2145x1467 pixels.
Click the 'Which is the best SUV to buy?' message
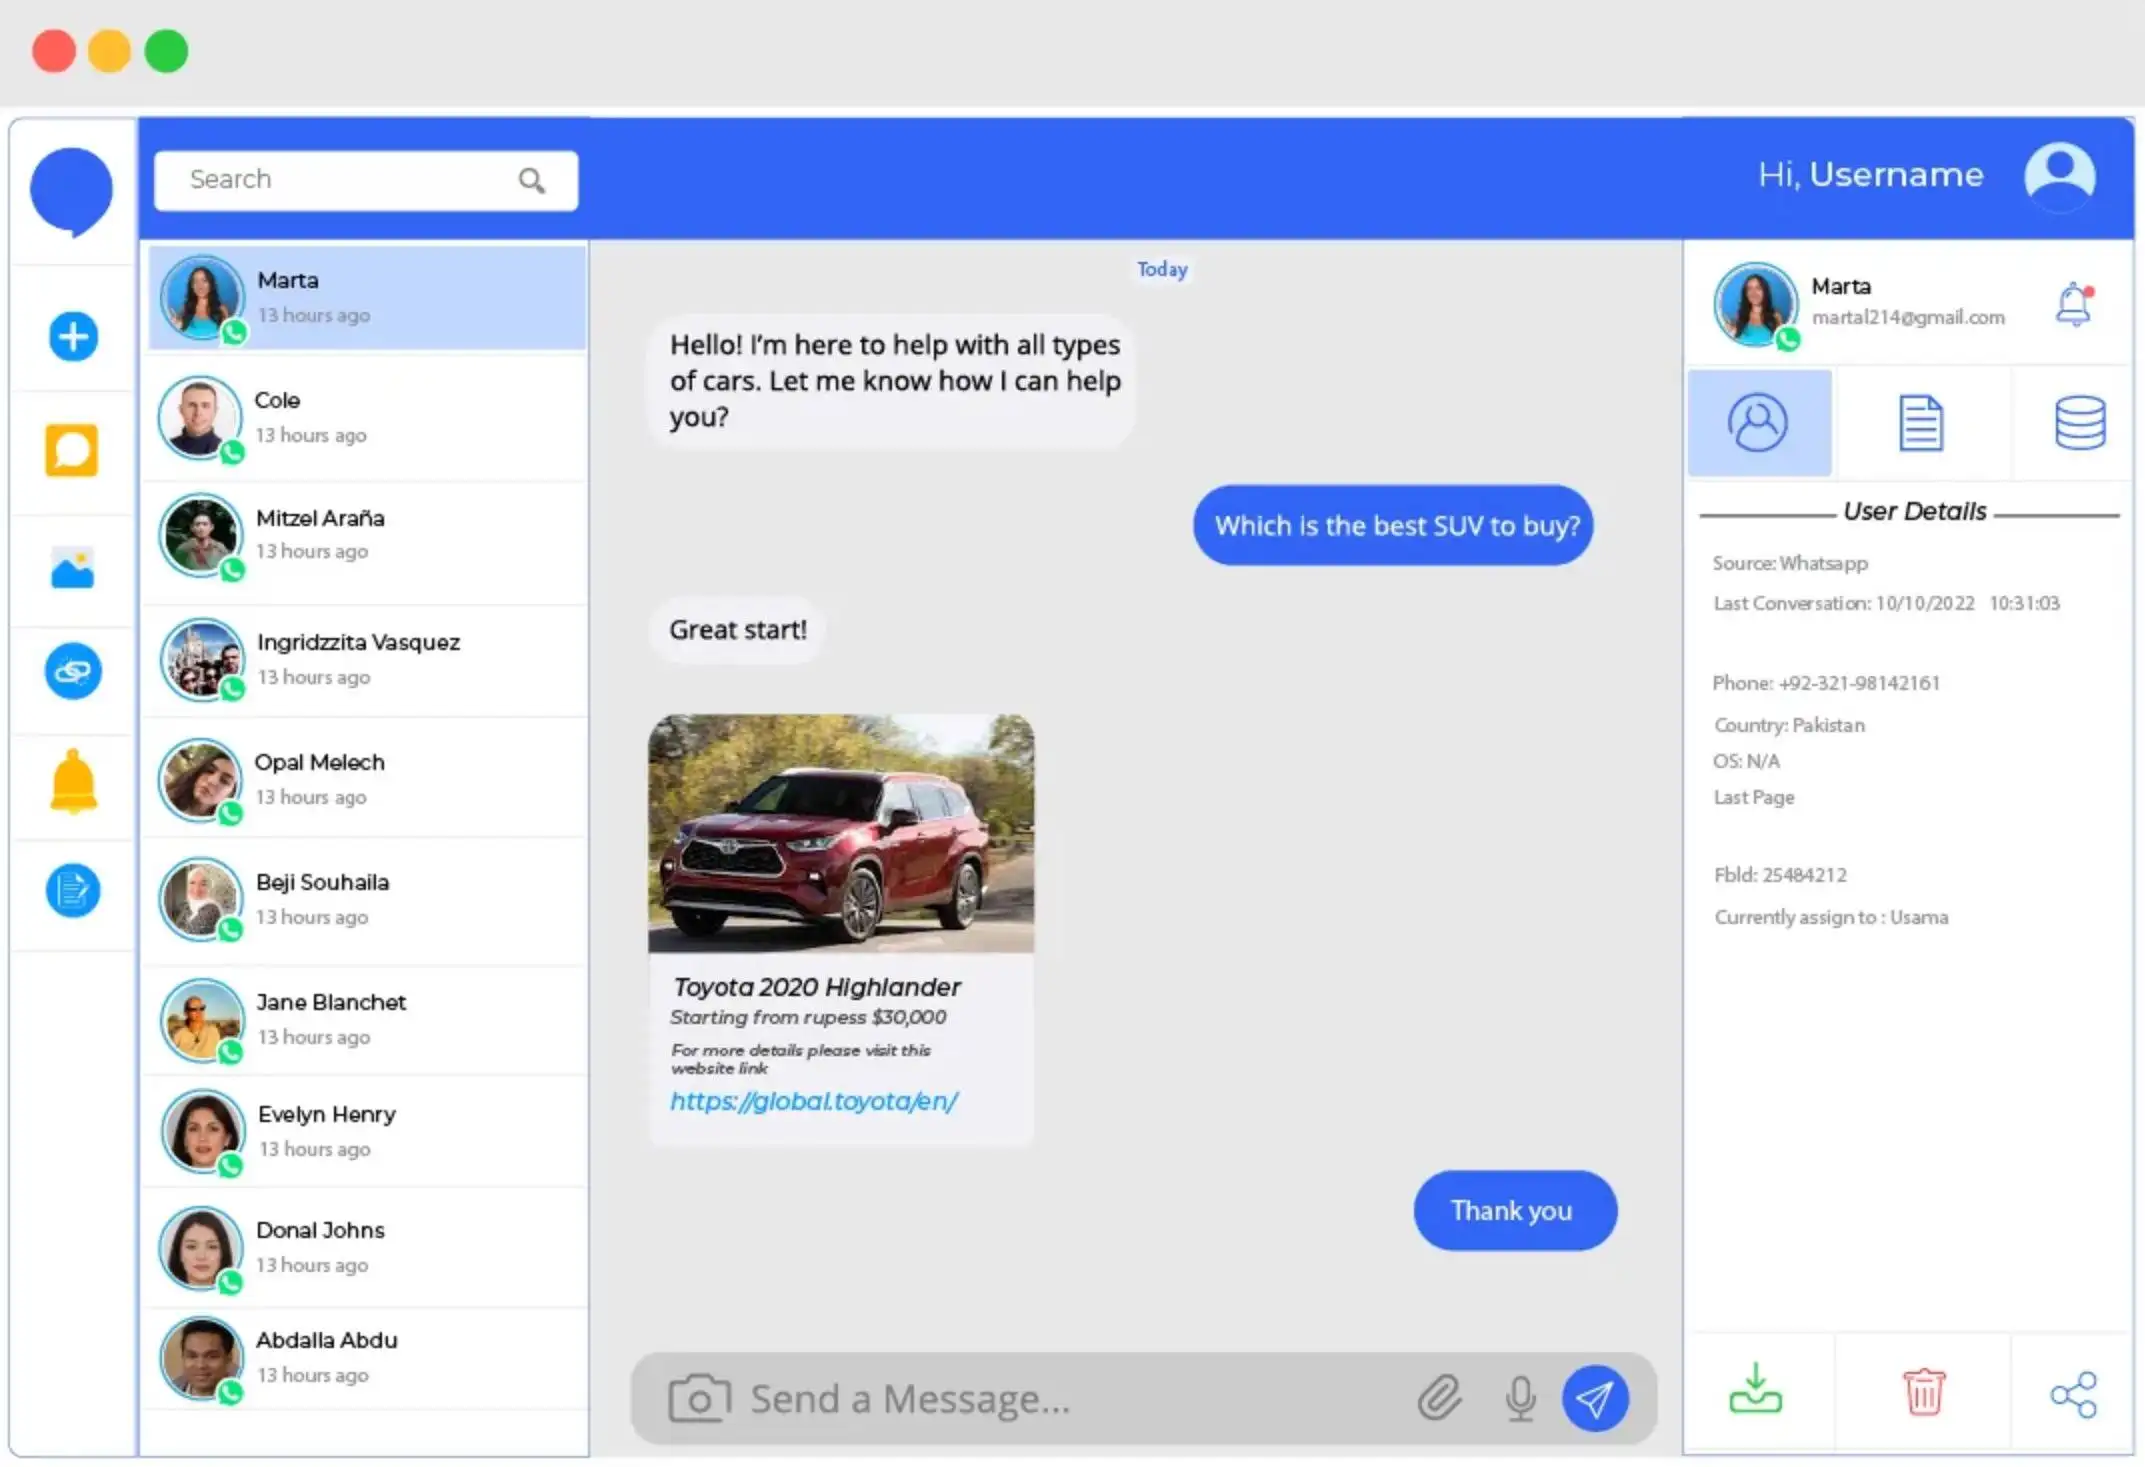[1393, 525]
